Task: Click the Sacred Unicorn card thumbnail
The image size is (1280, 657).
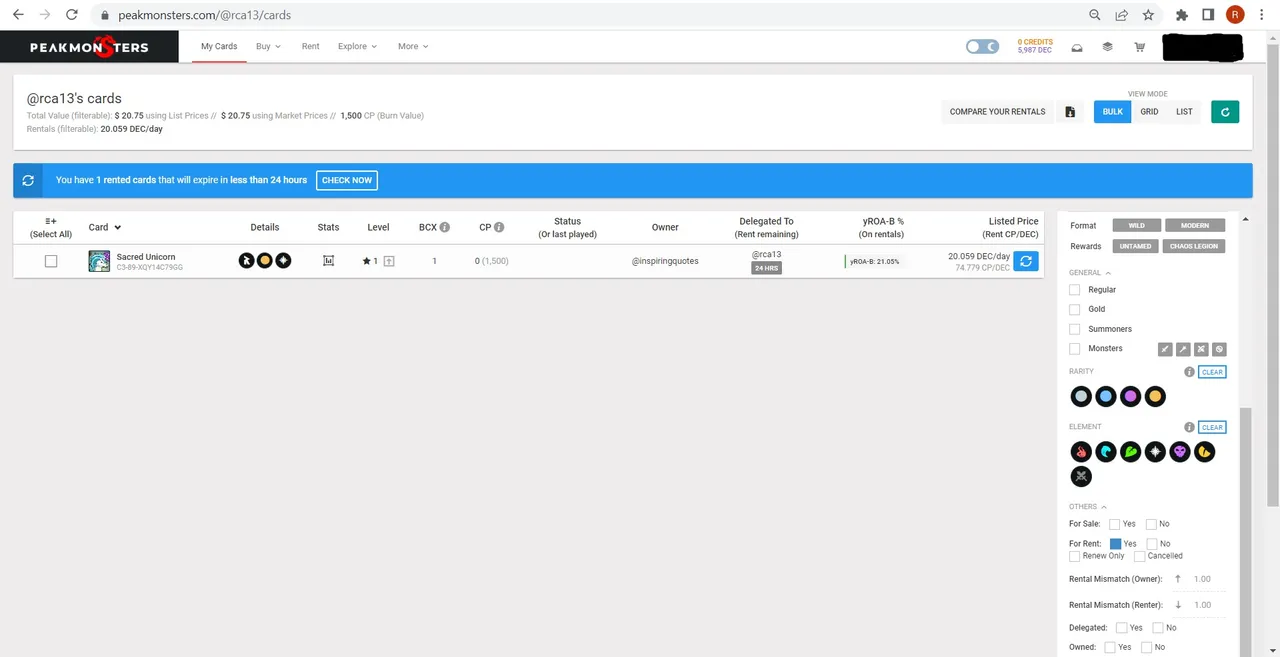Action: 99,261
